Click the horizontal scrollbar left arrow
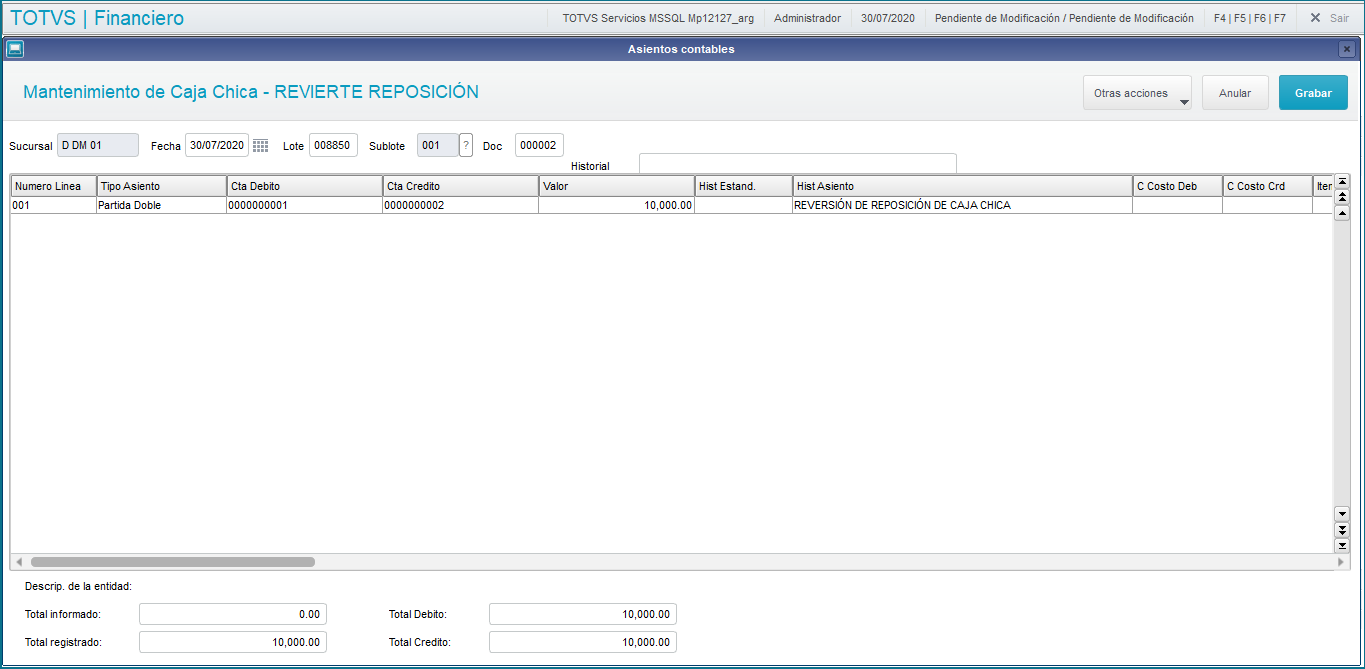The height and width of the screenshot is (669, 1365). [19, 562]
